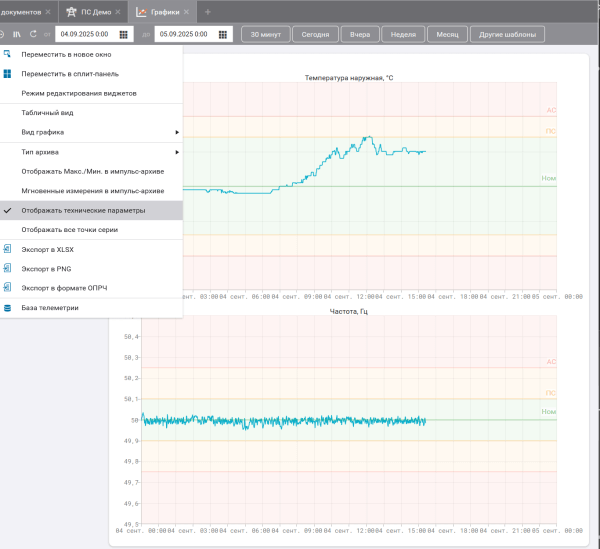Close the 'Графики' tab
Screen dimensions: 600x549
(187, 11)
